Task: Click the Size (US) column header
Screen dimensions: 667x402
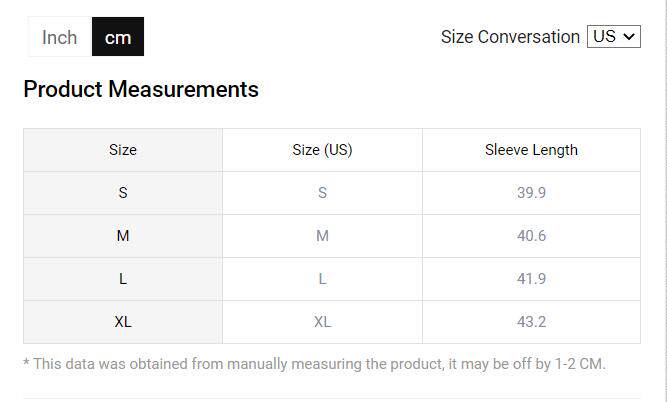Action: click(322, 150)
